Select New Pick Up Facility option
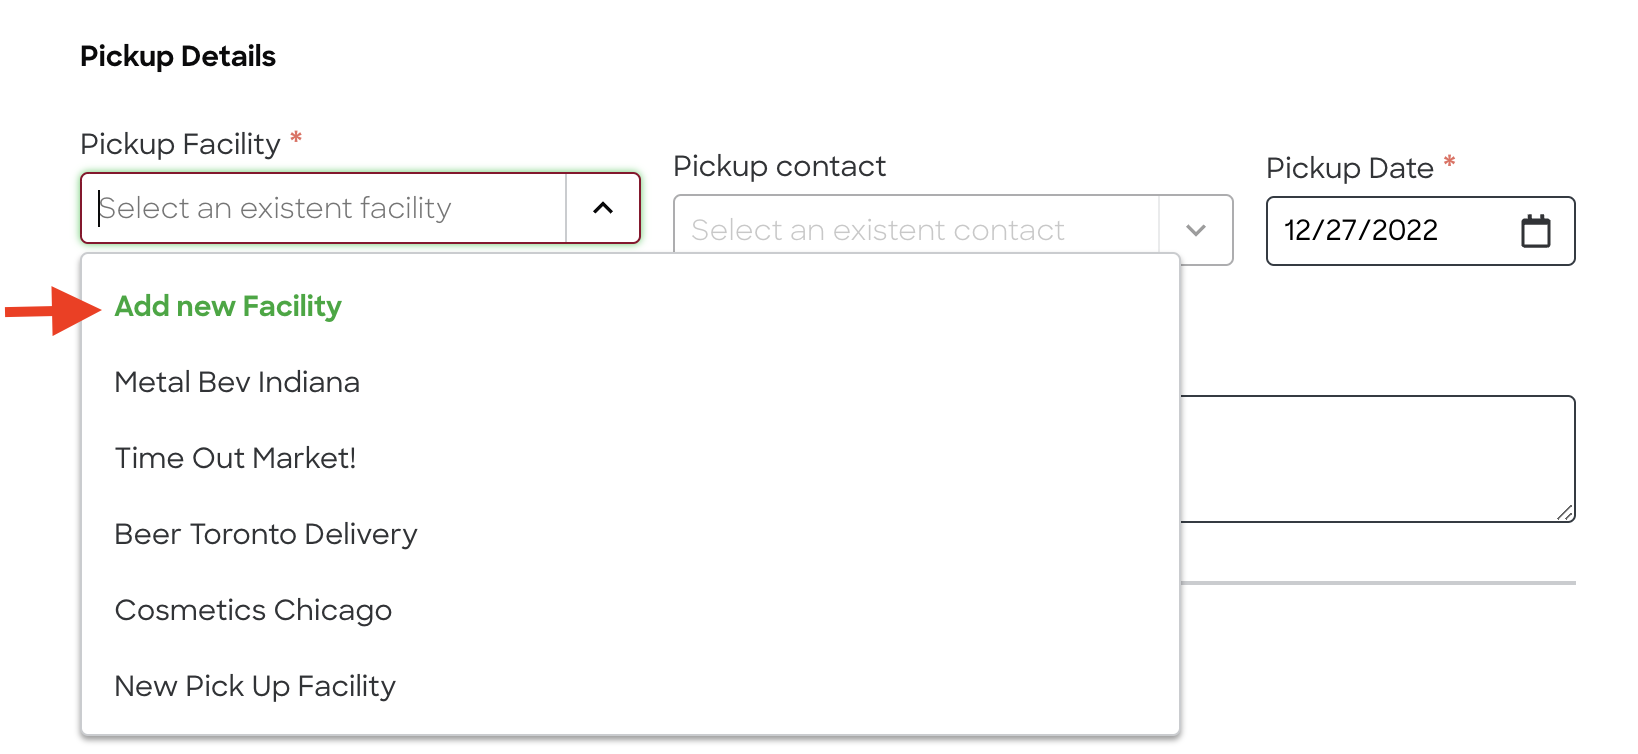Screen dimensions: 1638x754 255,686
